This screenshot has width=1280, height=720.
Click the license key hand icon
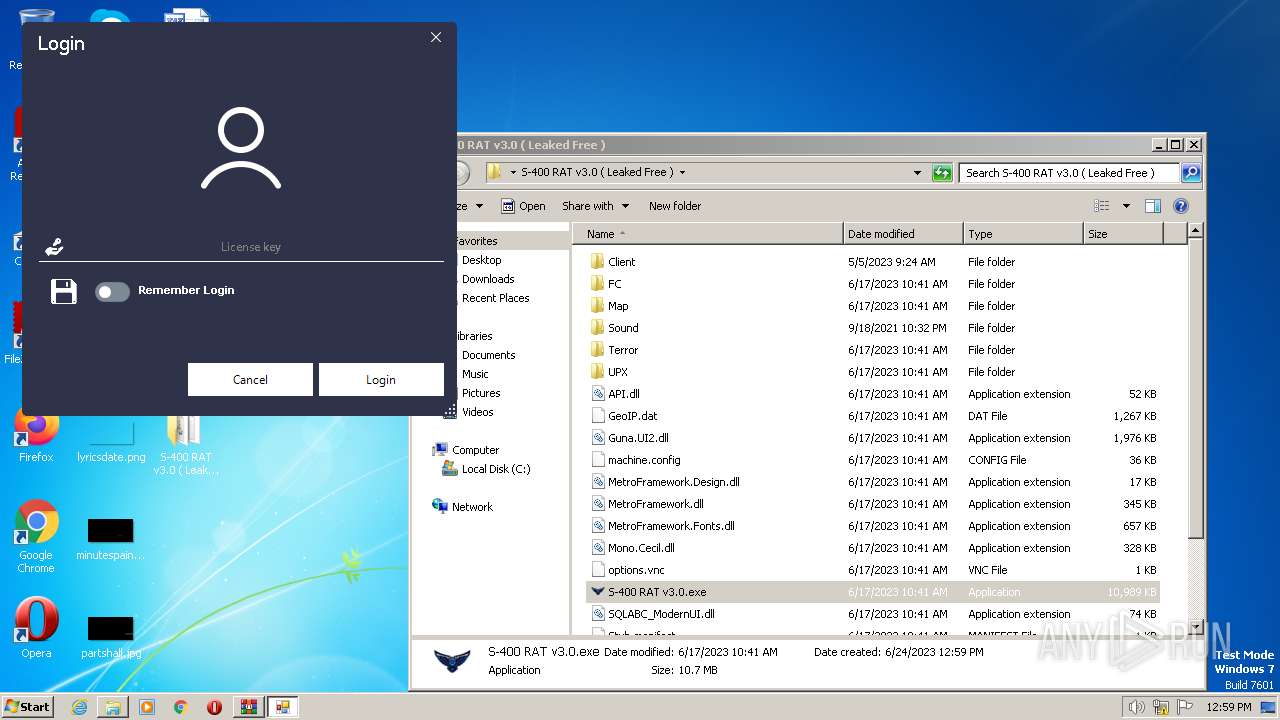(55, 246)
